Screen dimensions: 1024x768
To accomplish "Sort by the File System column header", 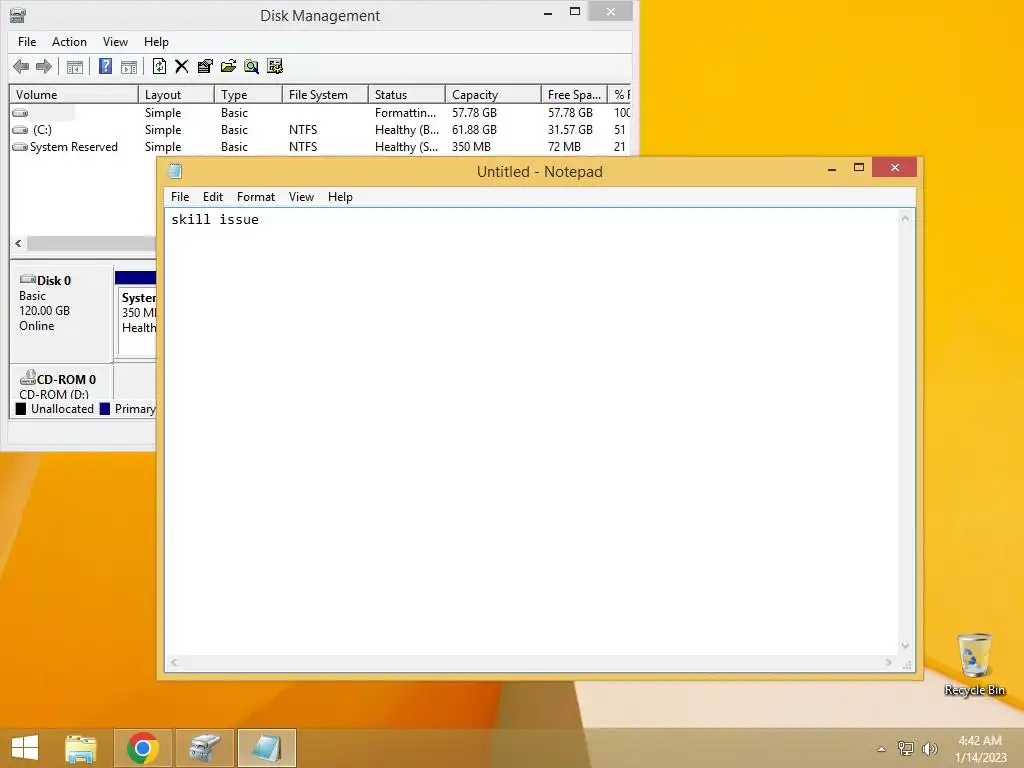I will (325, 95).
